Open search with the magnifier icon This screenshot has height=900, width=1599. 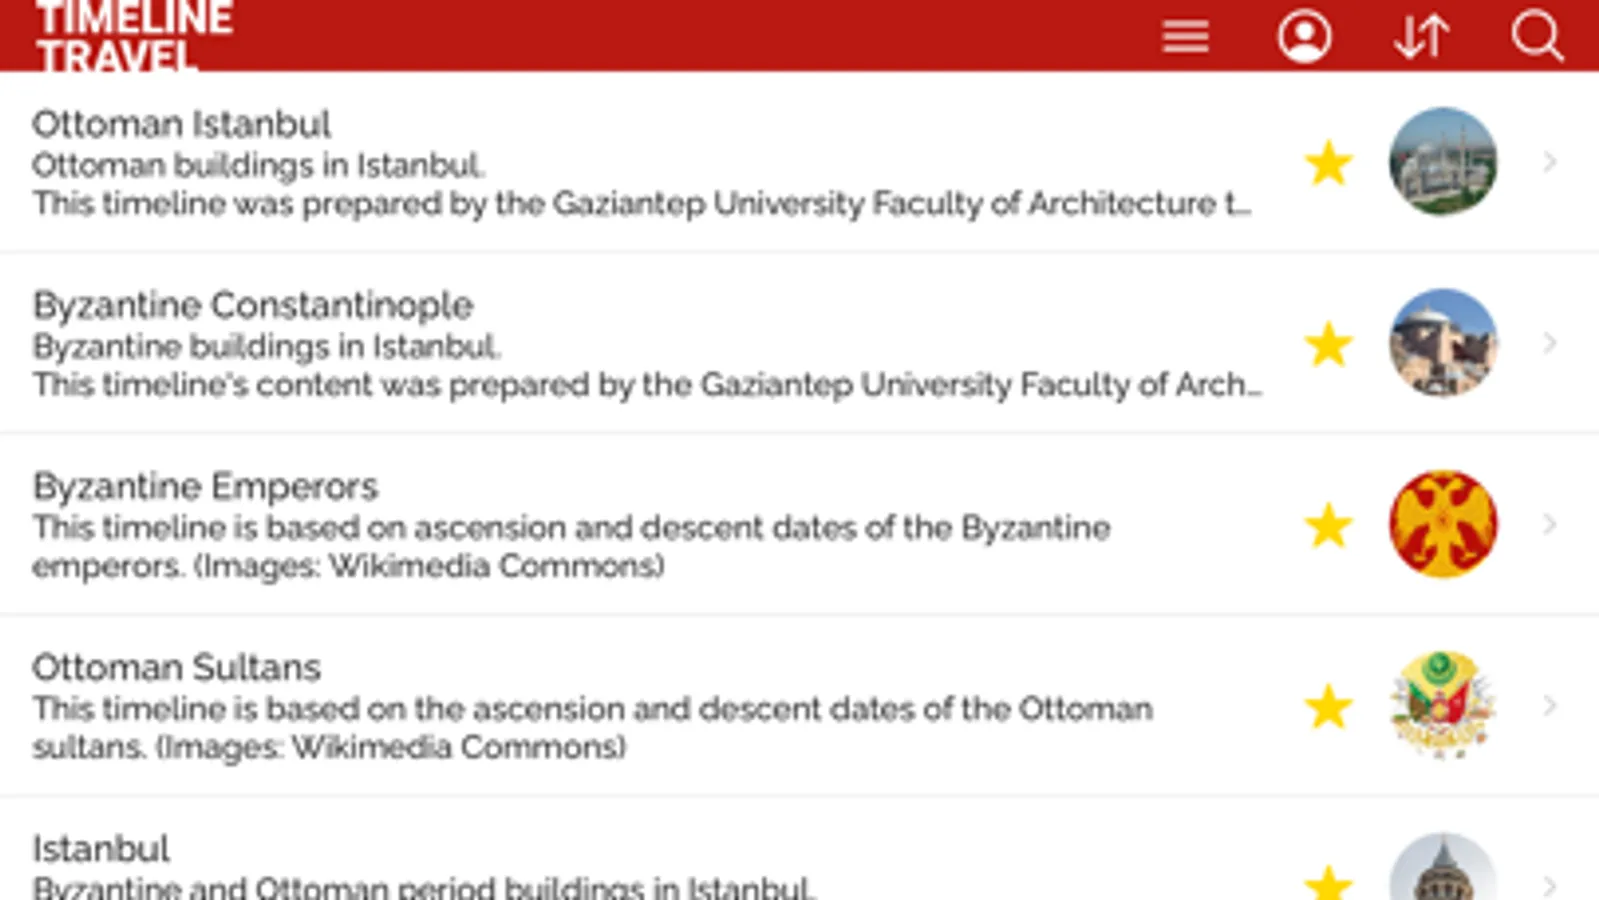point(1537,37)
